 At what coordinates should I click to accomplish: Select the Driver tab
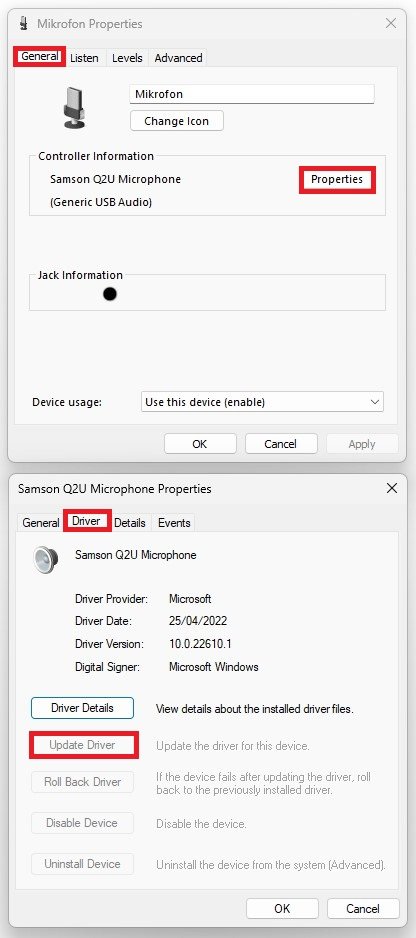click(x=86, y=521)
